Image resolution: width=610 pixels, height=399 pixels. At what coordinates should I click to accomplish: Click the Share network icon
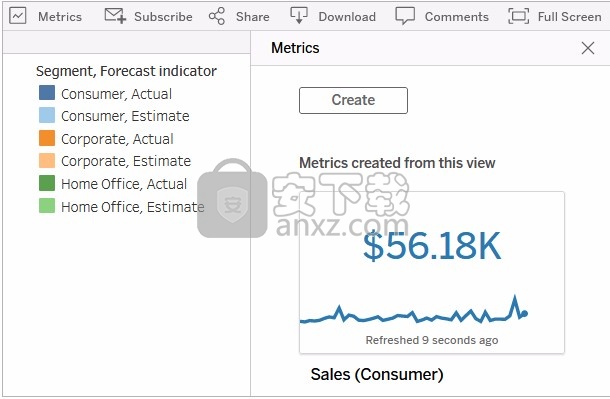point(217,16)
